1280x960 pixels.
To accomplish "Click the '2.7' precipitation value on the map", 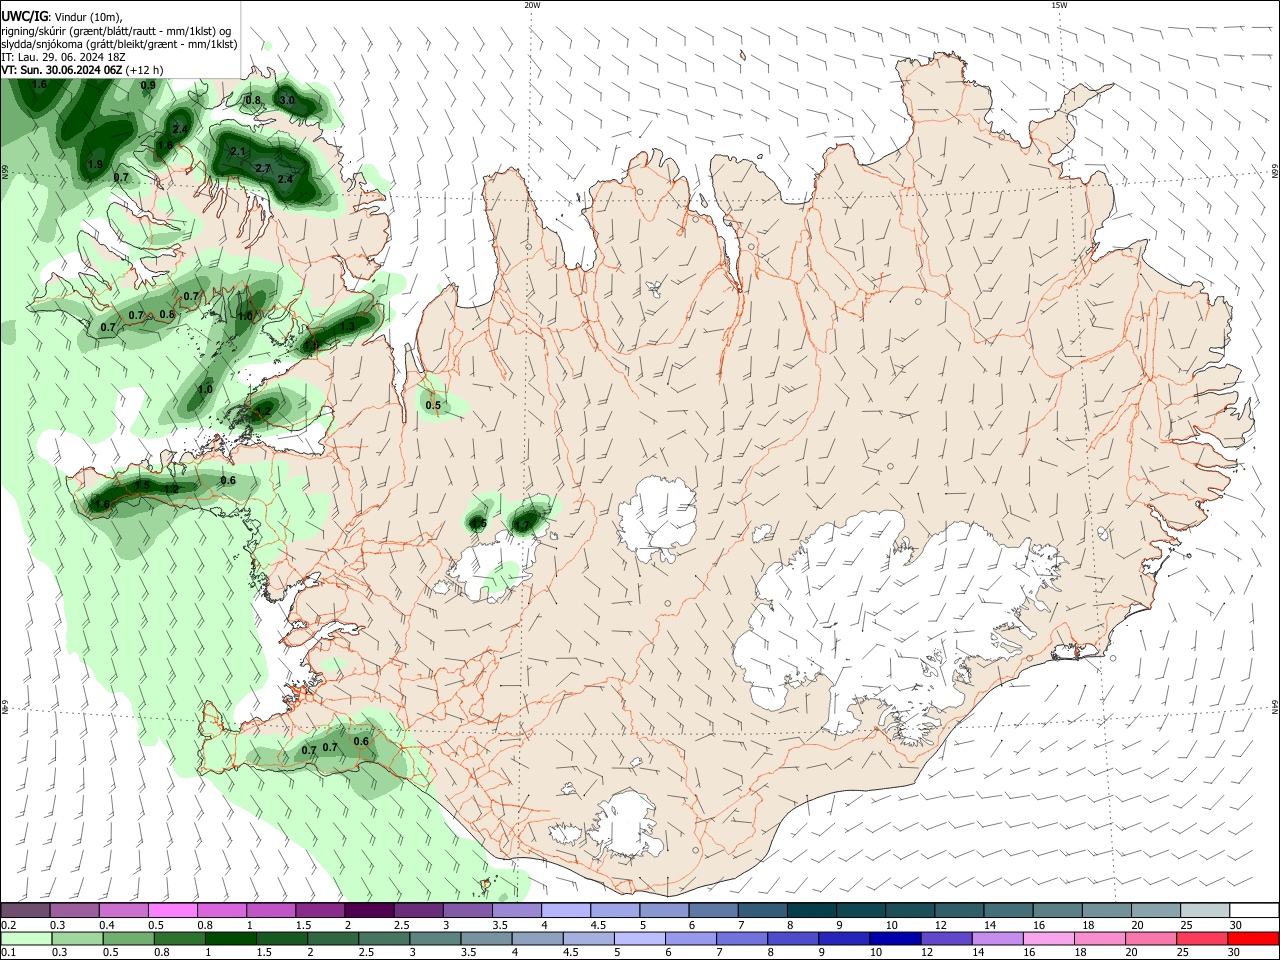I will pos(263,168).
